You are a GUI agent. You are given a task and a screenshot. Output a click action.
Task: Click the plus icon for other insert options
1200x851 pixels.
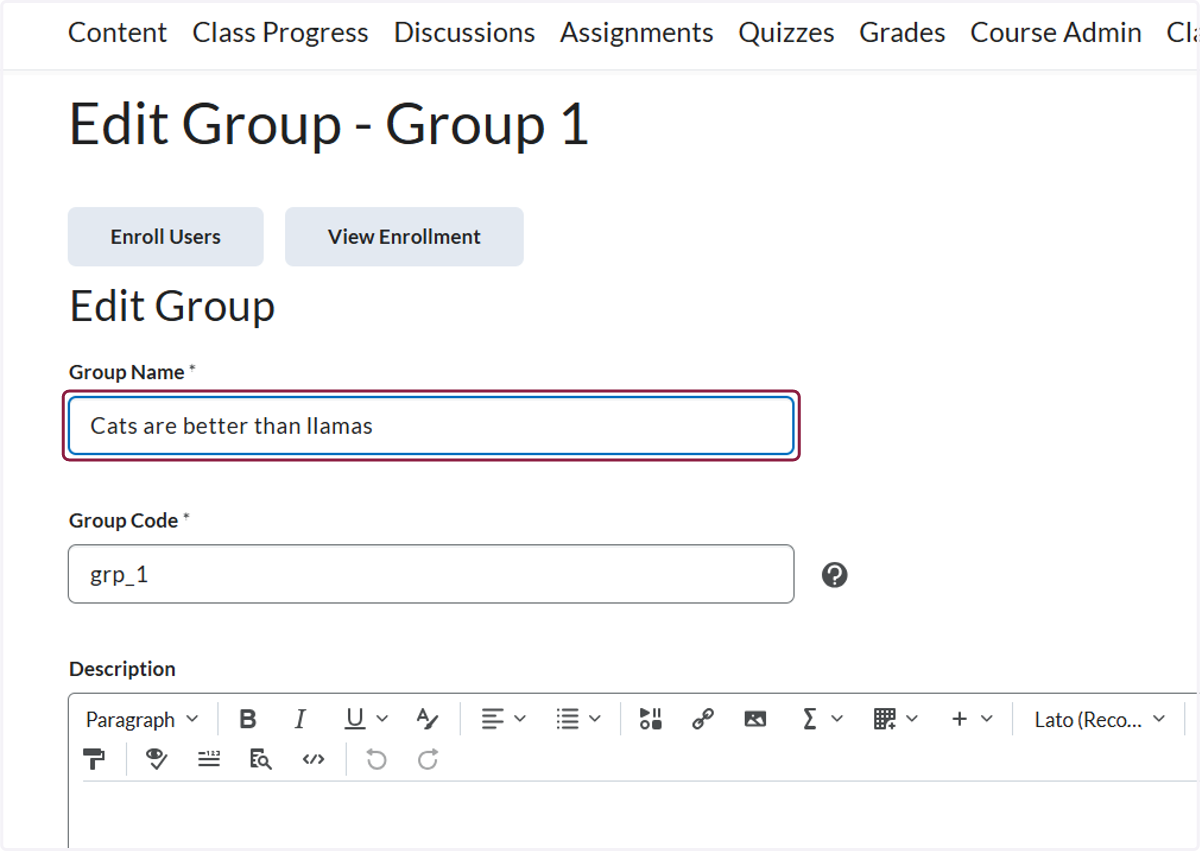[x=959, y=719]
